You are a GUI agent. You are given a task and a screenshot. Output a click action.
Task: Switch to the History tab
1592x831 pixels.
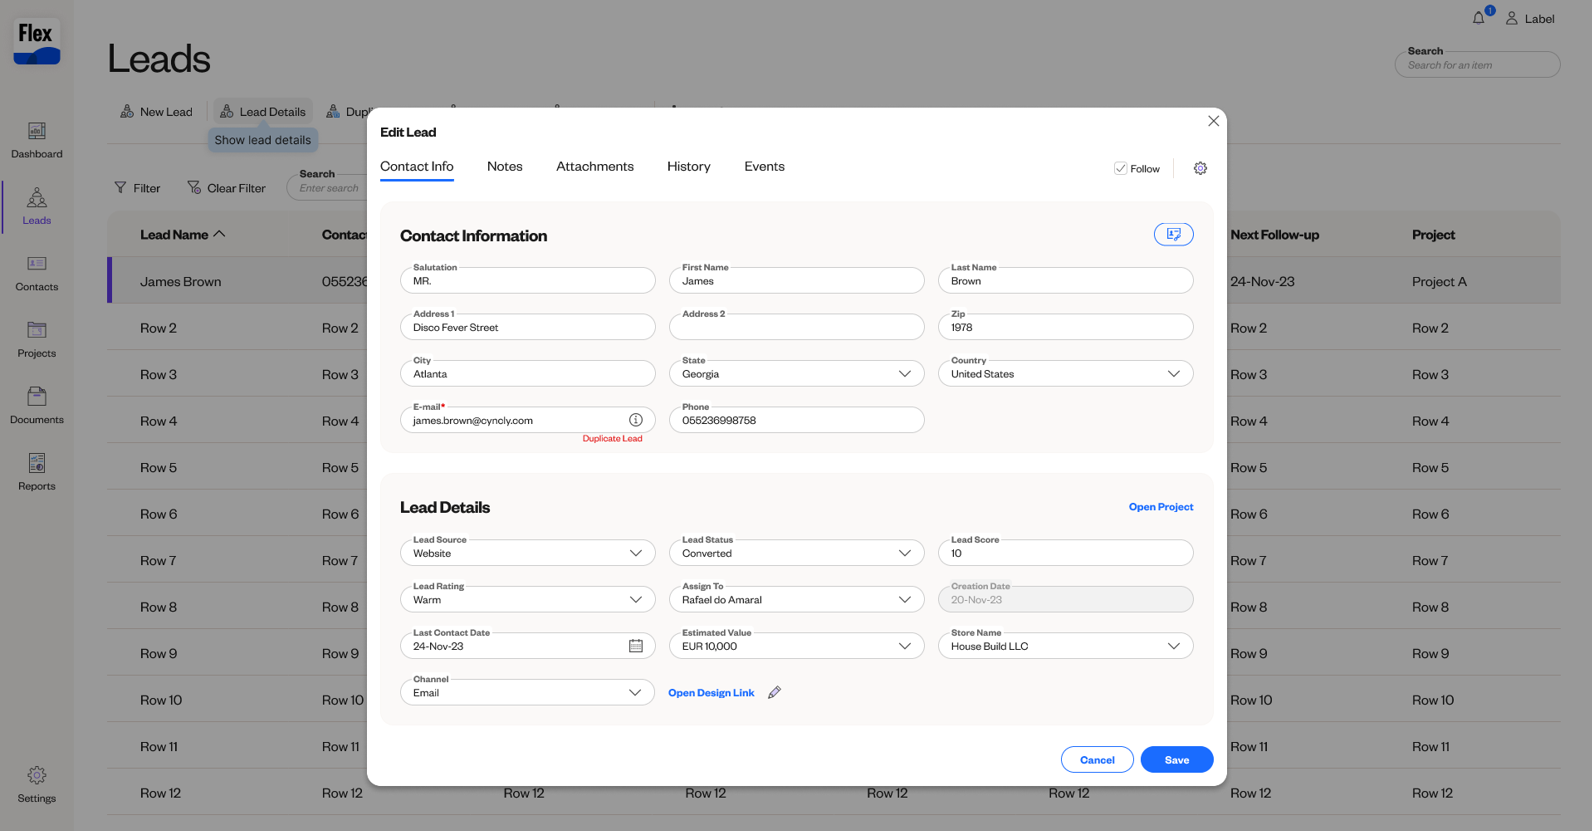(689, 167)
